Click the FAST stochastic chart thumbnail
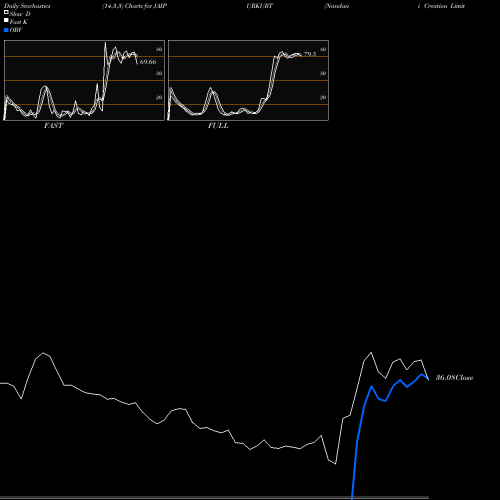This screenshot has height=500, width=500. (x=84, y=80)
